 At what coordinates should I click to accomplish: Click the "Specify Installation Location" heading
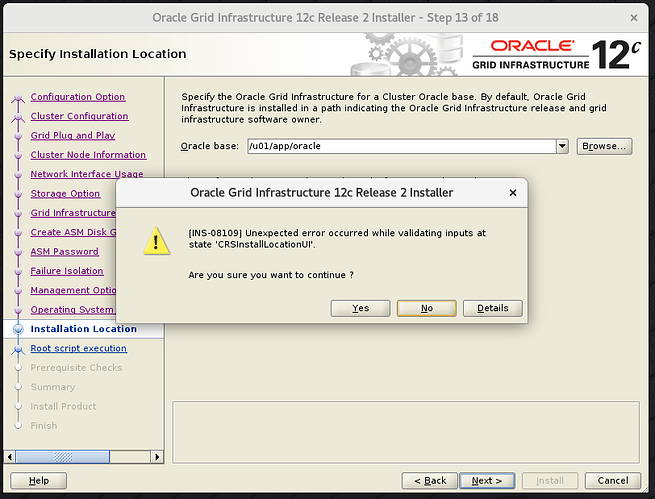(98, 54)
